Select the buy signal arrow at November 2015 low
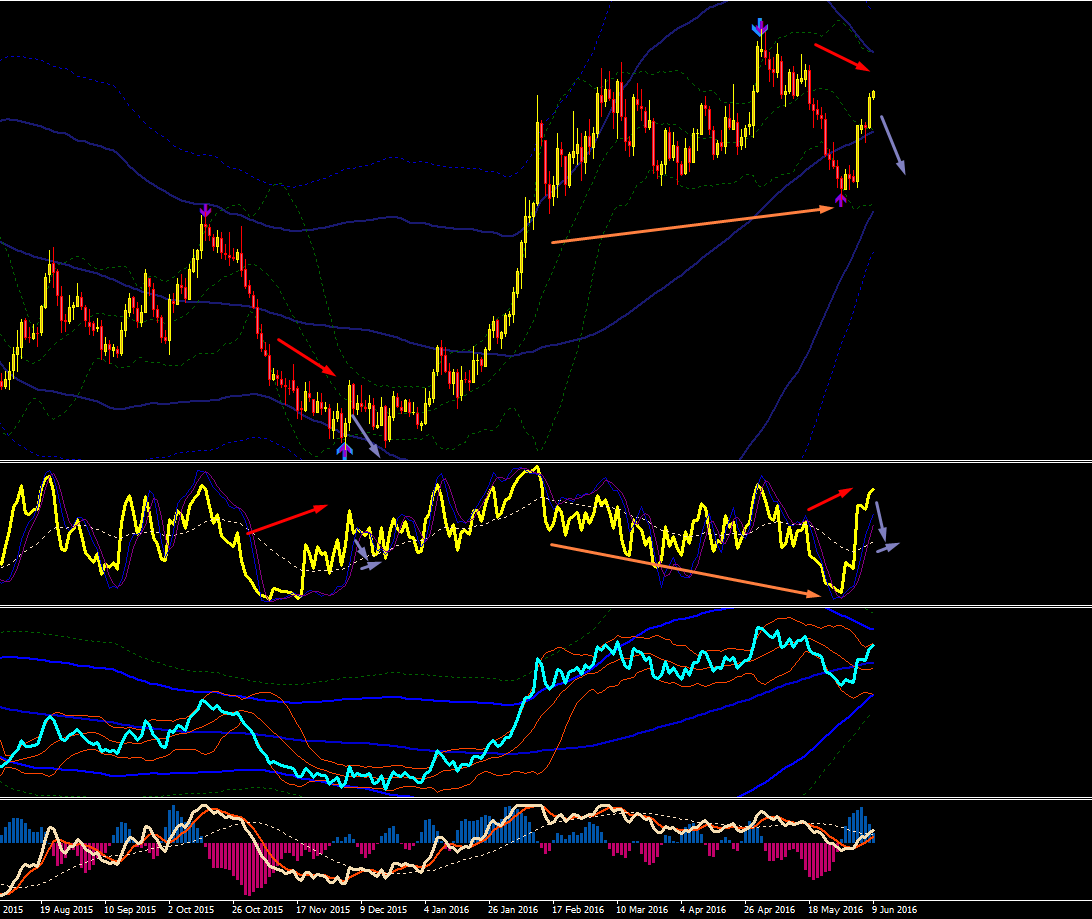This screenshot has width=1092, height=919. point(344,450)
